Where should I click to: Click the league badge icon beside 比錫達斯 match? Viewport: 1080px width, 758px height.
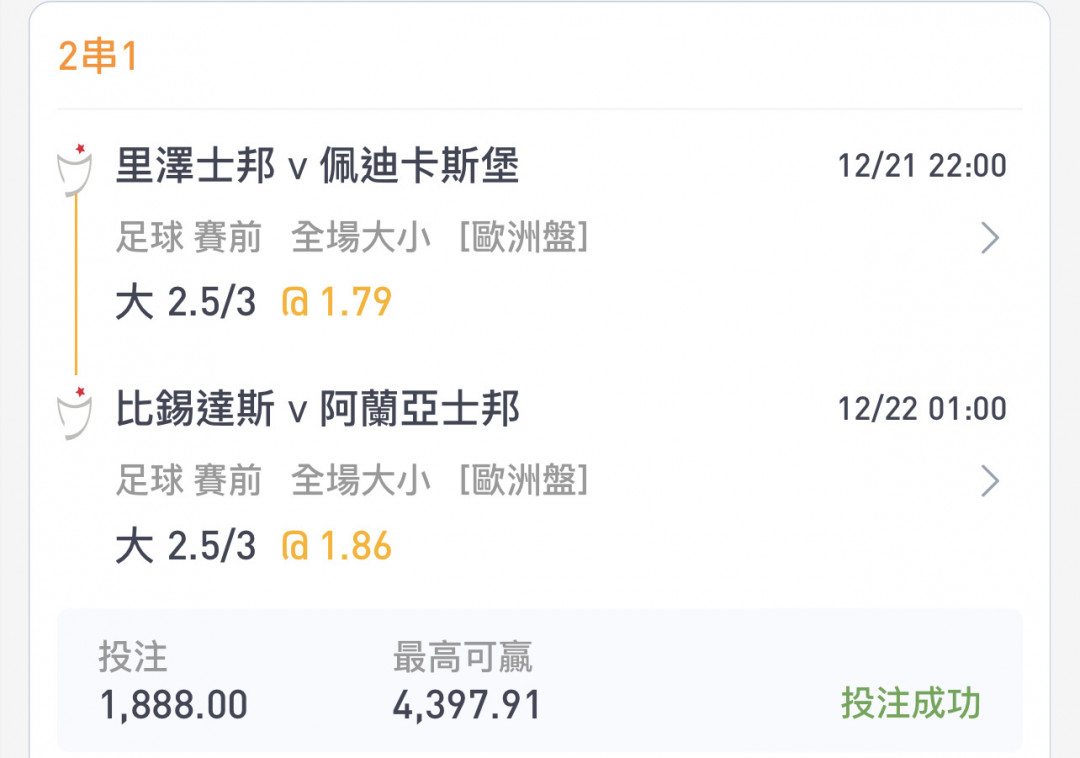[74, 413]
